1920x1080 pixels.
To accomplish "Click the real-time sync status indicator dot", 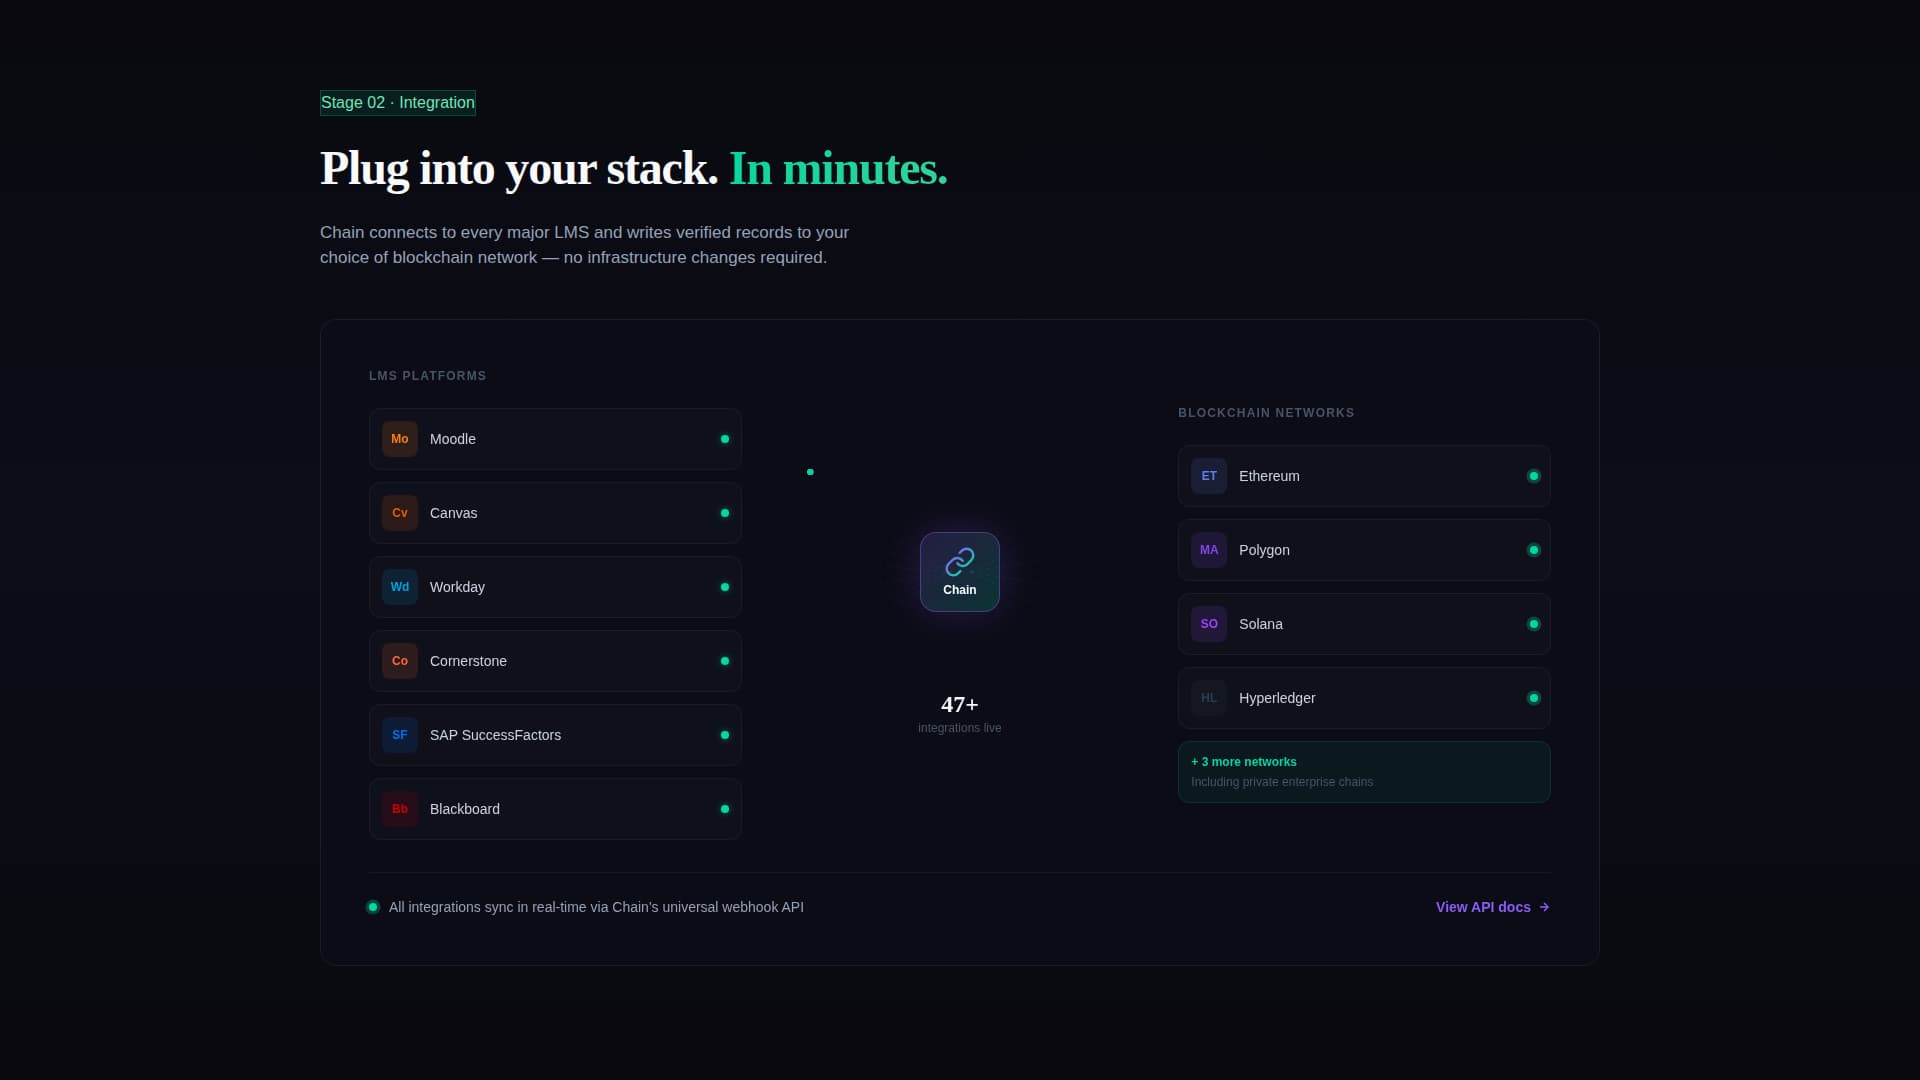I will tap(373, 907).
